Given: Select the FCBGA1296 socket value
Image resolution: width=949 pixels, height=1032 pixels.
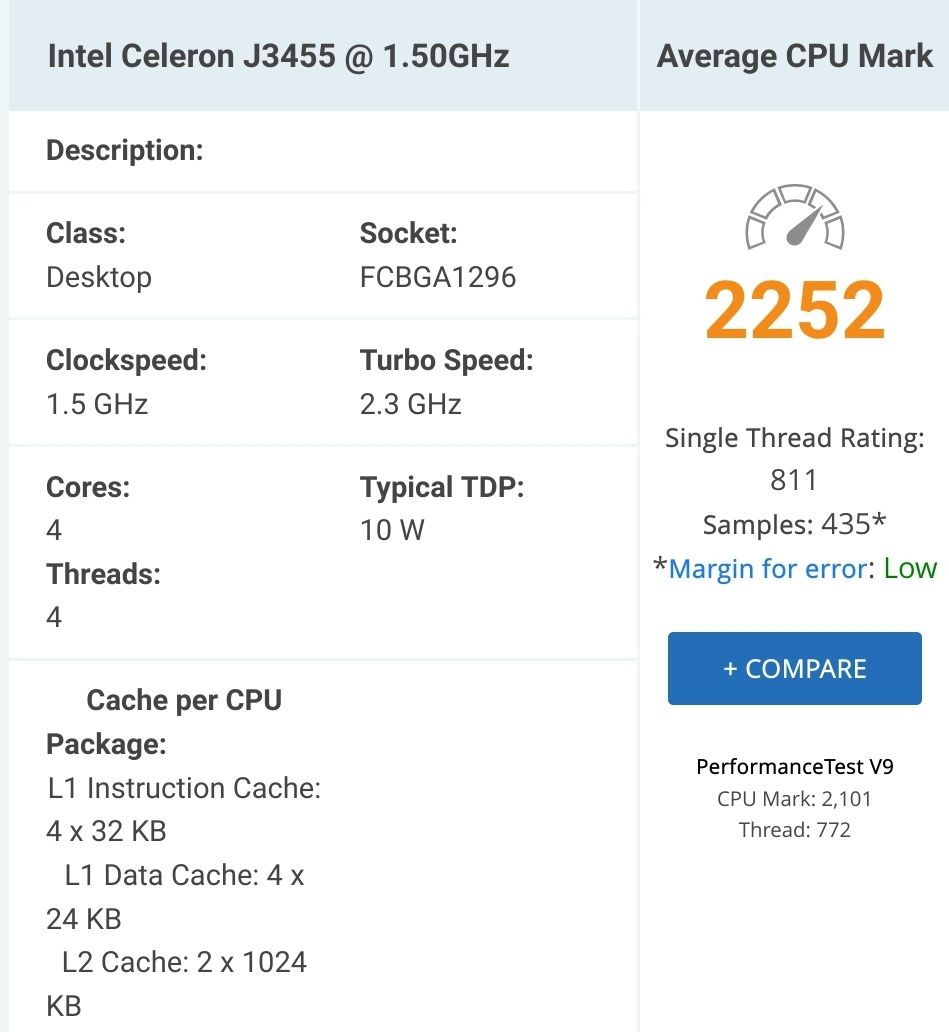Looking at the screenshot, I should 437,277.
